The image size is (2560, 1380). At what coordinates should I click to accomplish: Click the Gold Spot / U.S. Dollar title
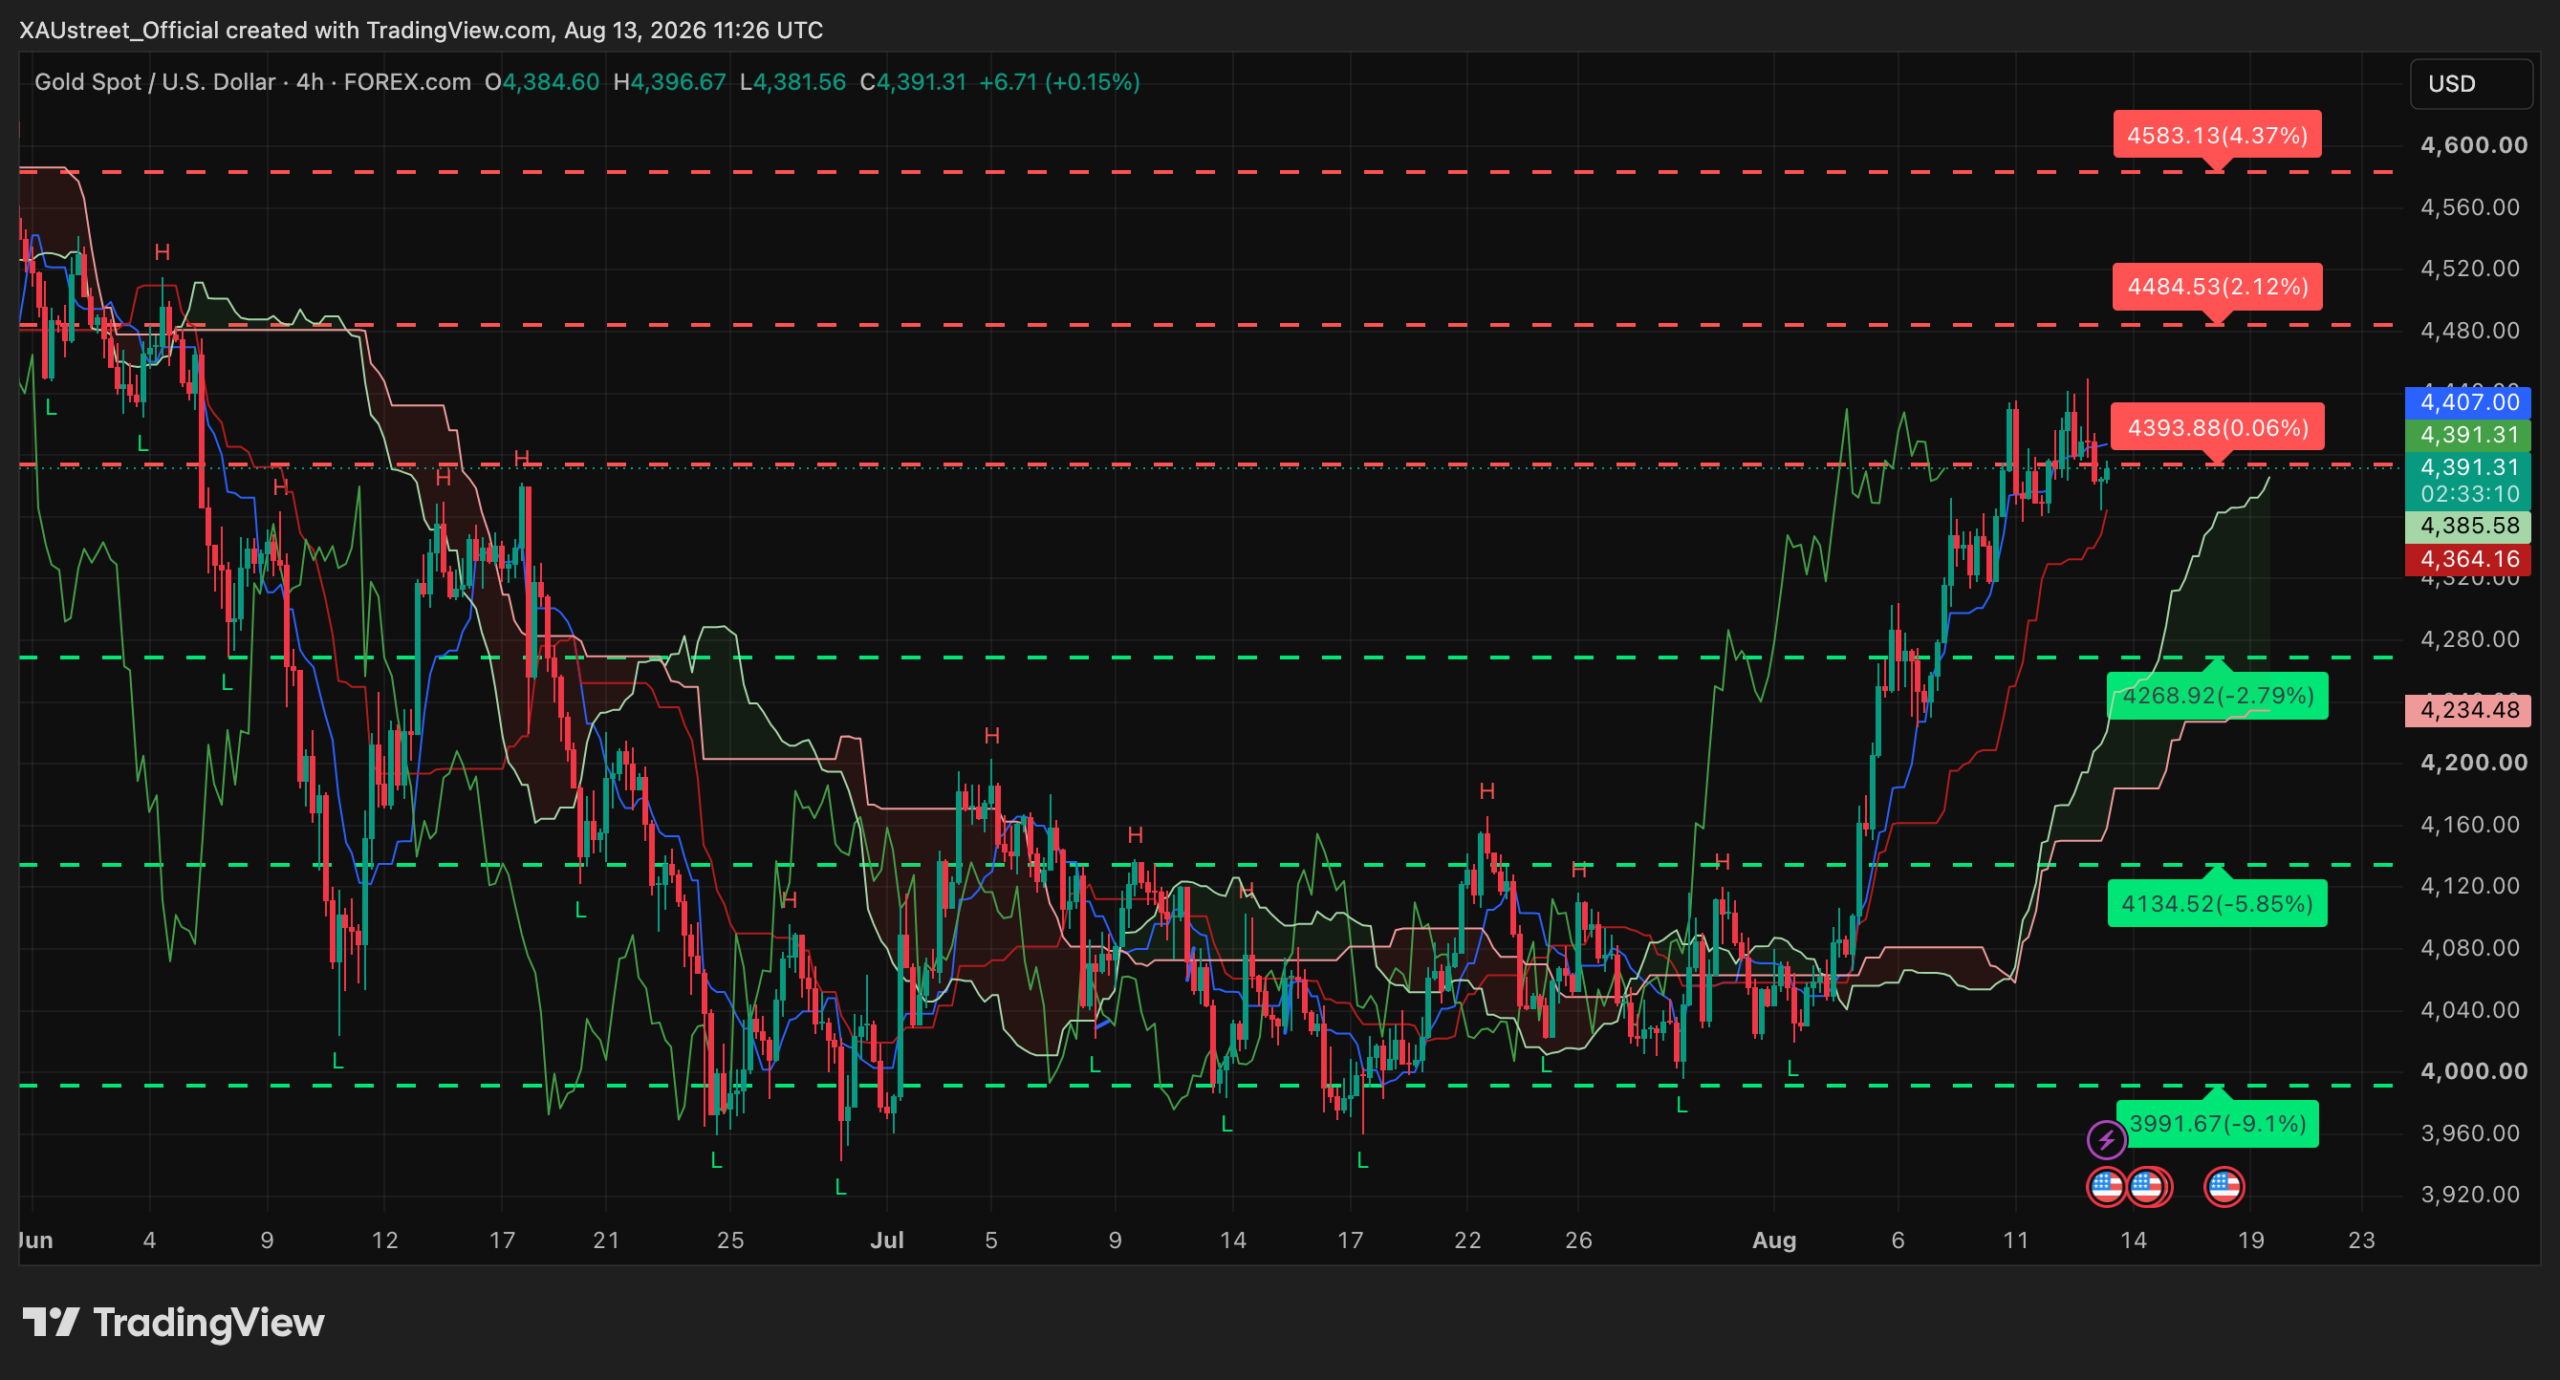pos(155,82)
